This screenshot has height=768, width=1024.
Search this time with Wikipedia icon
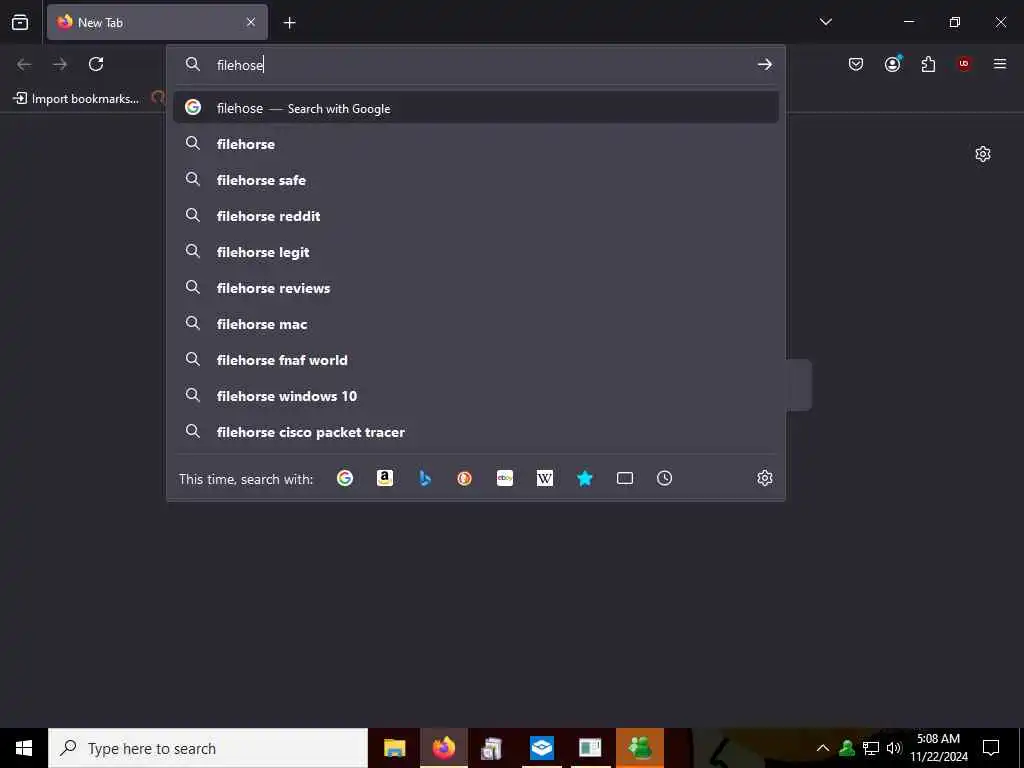point(545,478)
